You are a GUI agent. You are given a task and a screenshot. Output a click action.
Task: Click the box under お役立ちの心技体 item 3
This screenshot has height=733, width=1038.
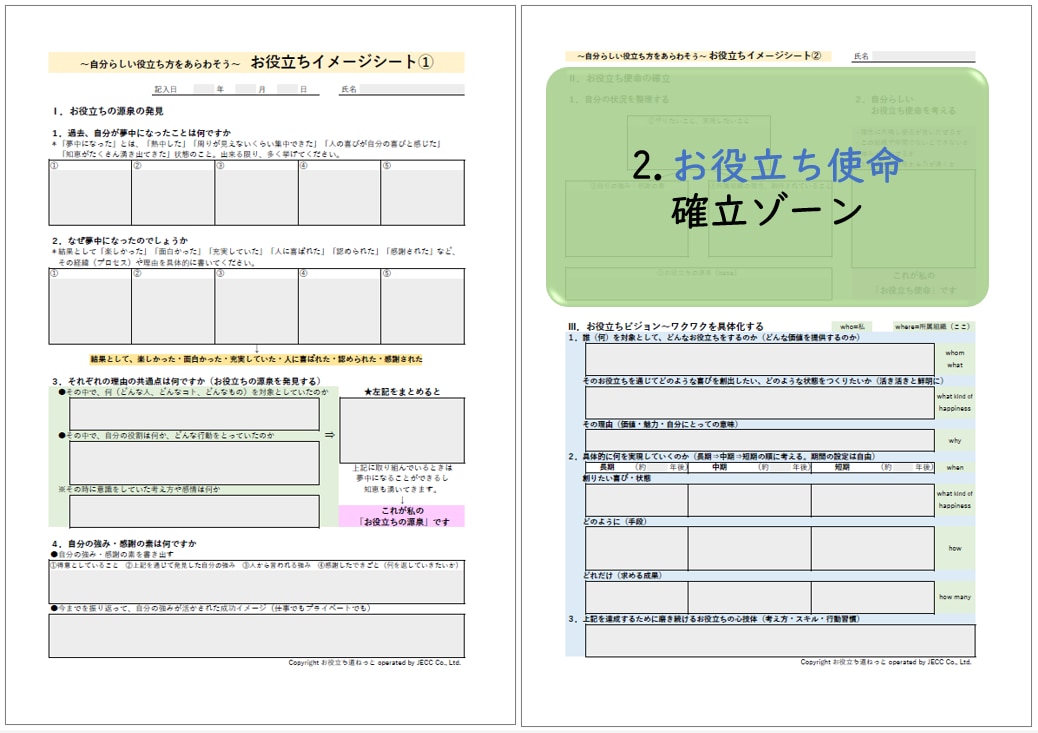point(780,640)
